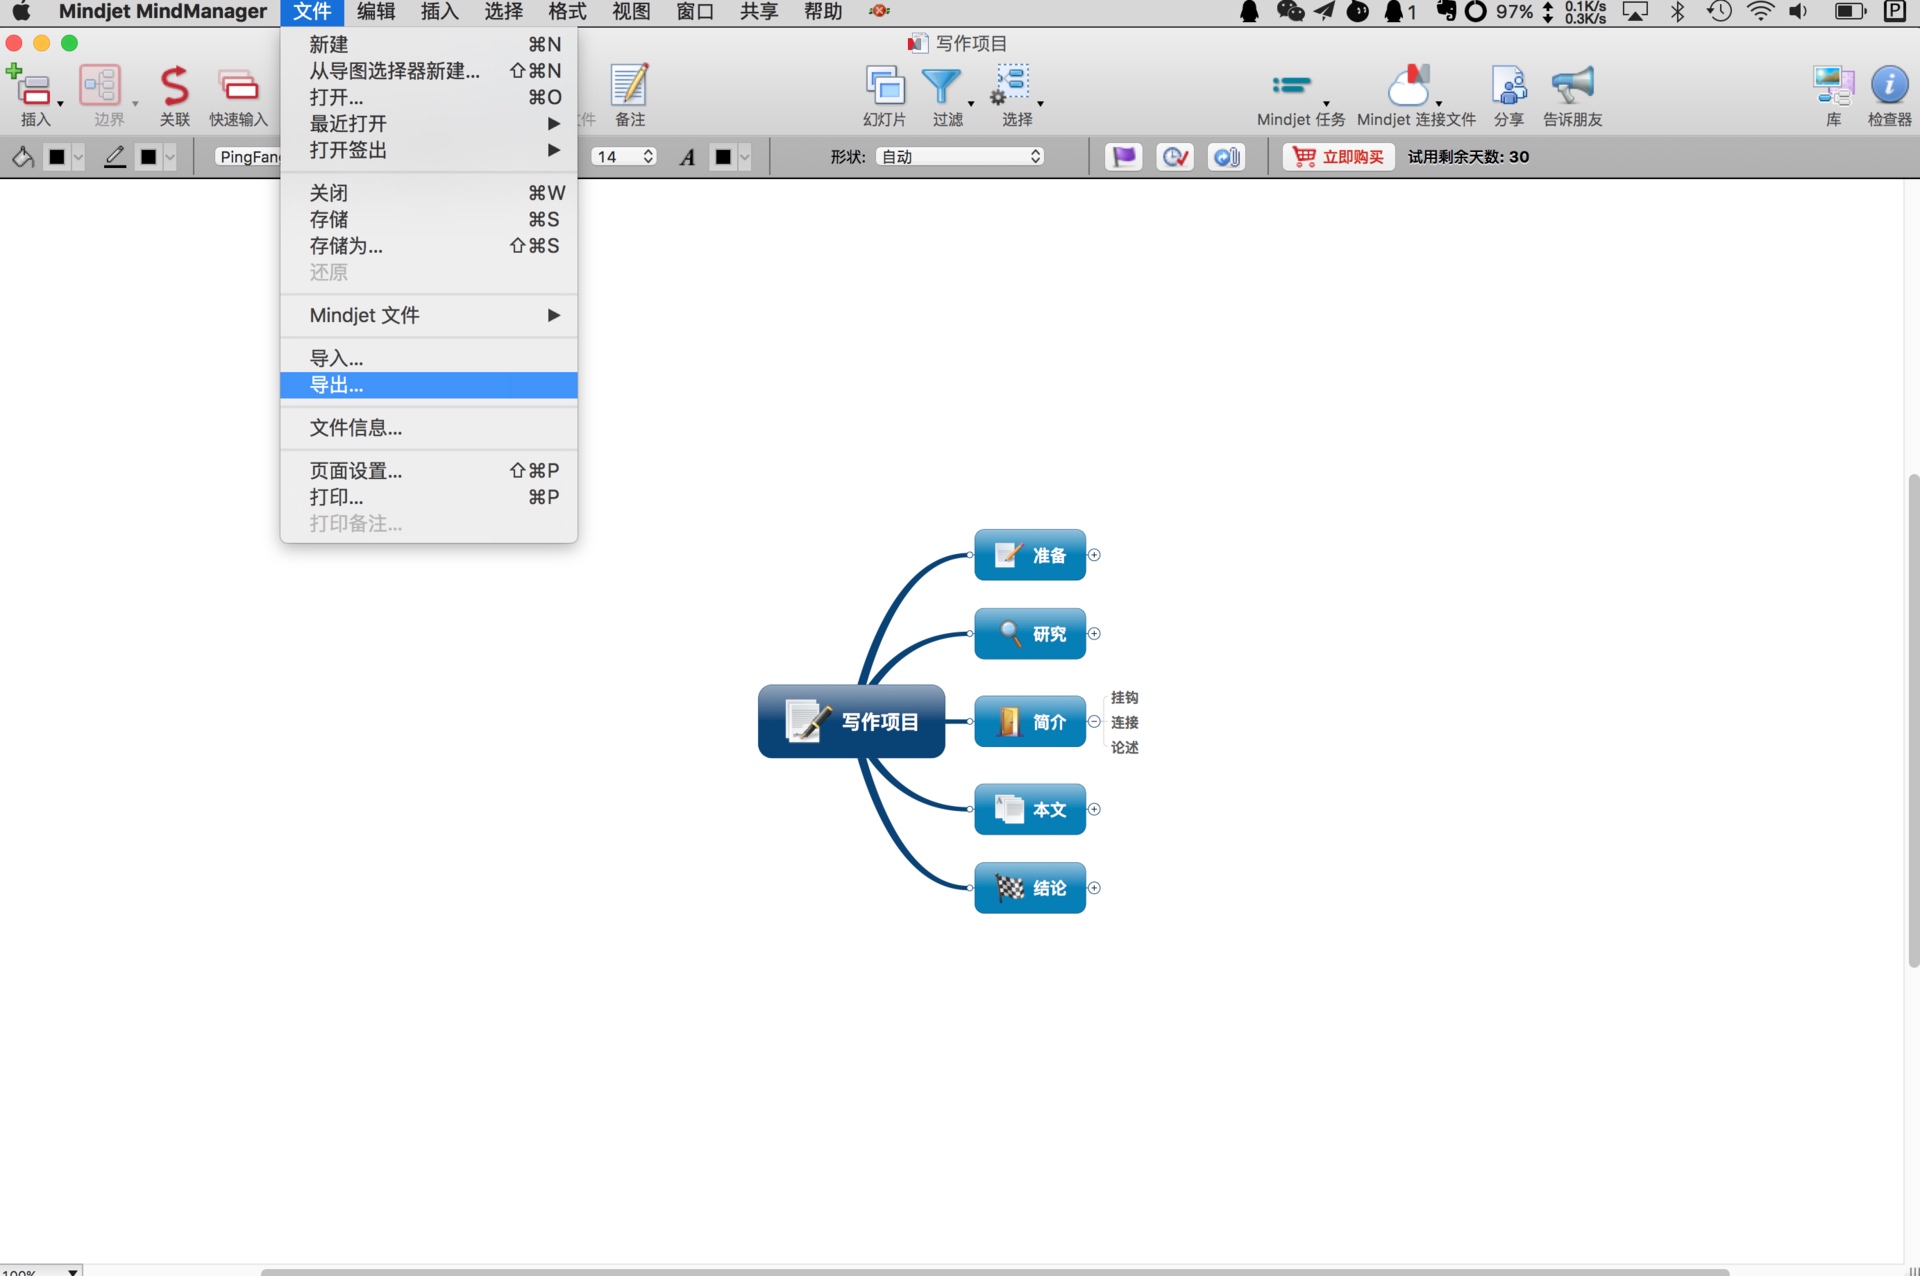This screenshot has width=1920, height=1276.
Task: Open the Shape (形状) dropdown
Action: pos(960,157)
